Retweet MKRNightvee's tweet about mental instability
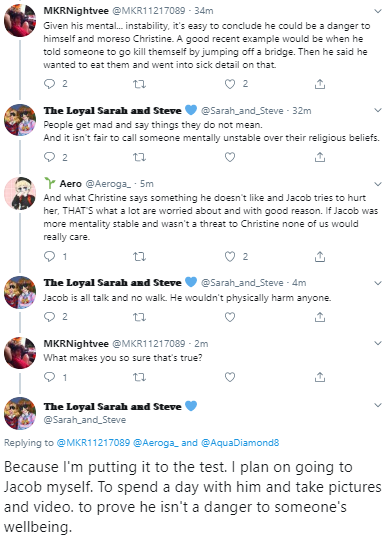The height and width of the screenshot is (548, 391). coord(139,84)
